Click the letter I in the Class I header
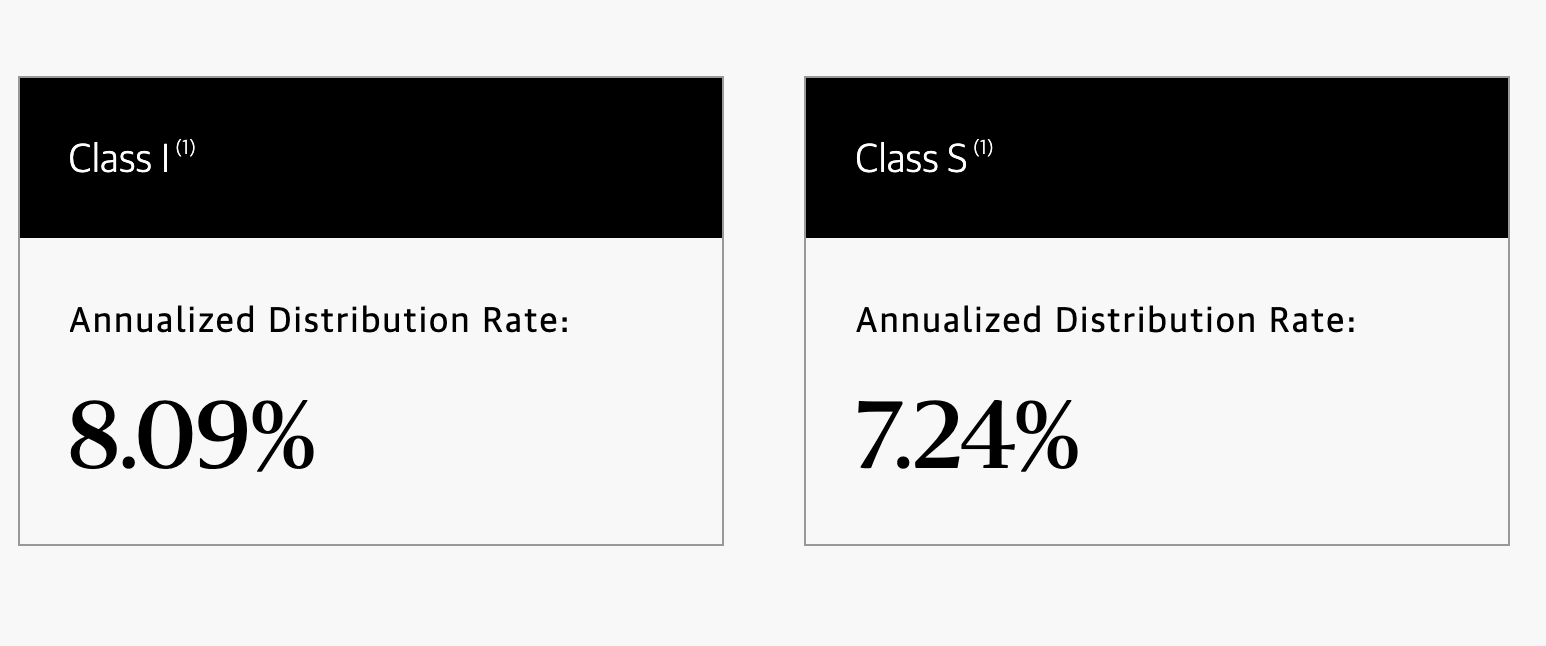The width and height of the screenshot is (1546, 646). click(x=165, y=159)
